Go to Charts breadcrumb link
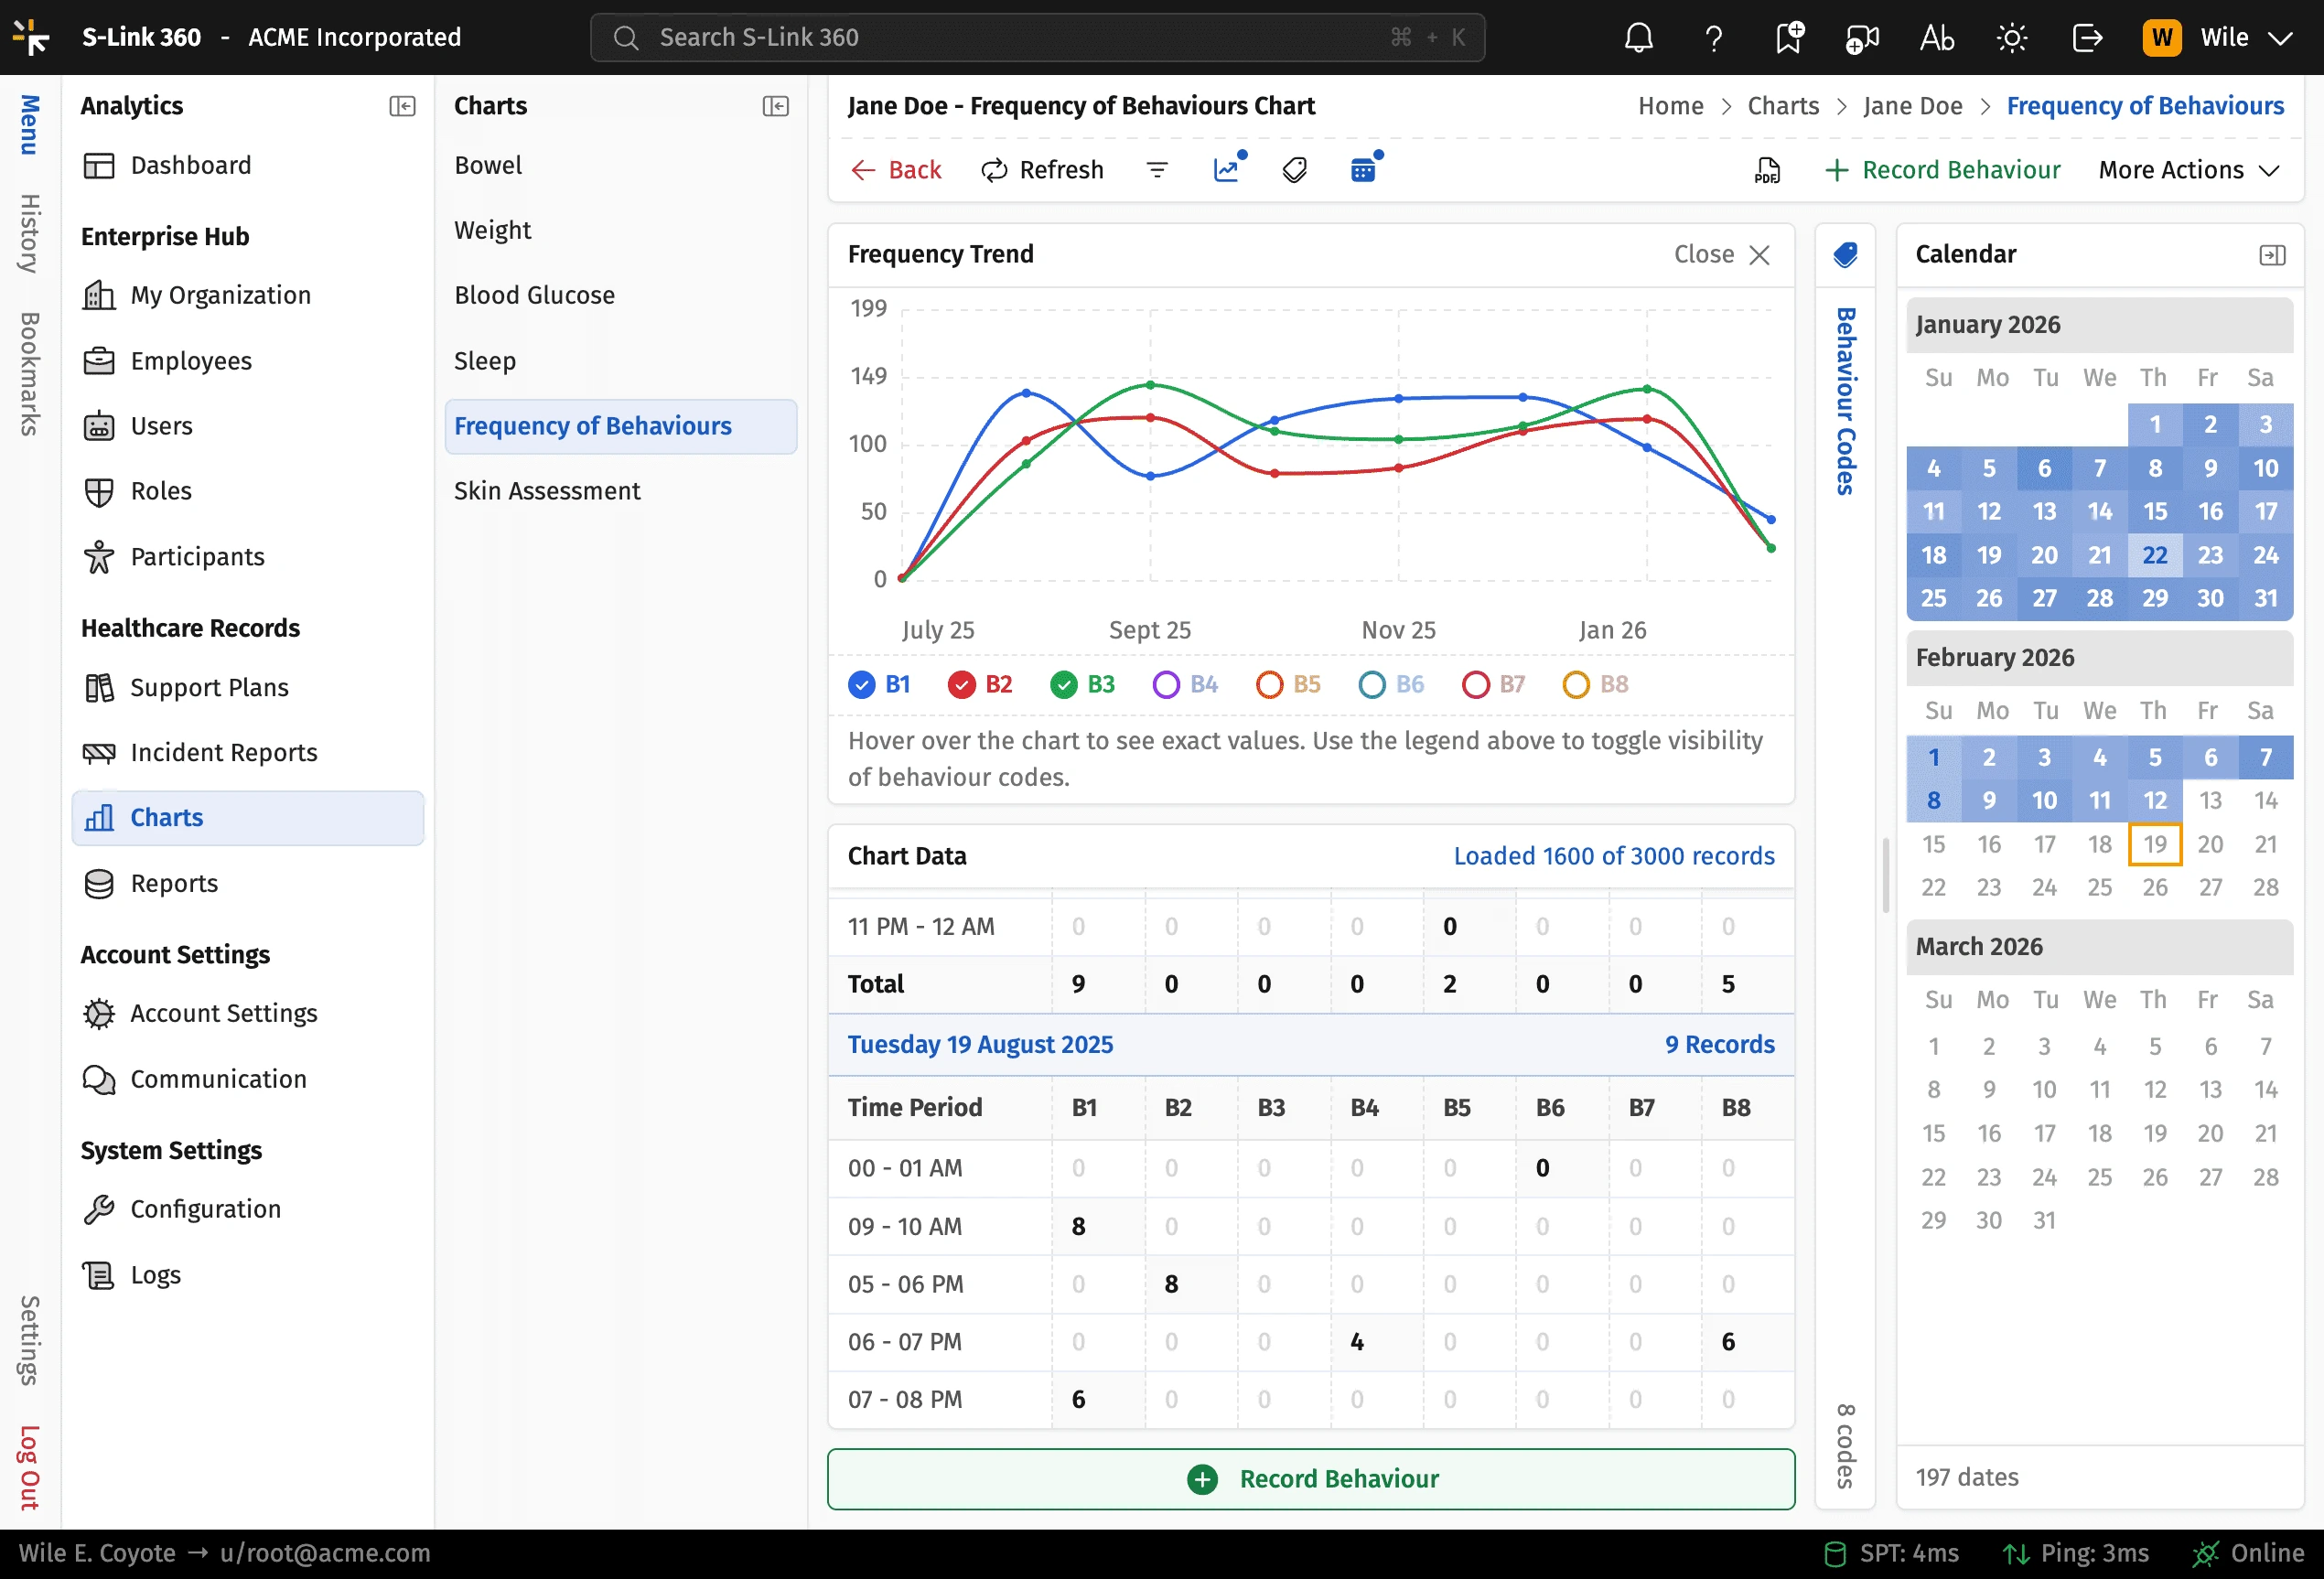Viewport: 2324px width, 1579px height. coord(1783,106)
